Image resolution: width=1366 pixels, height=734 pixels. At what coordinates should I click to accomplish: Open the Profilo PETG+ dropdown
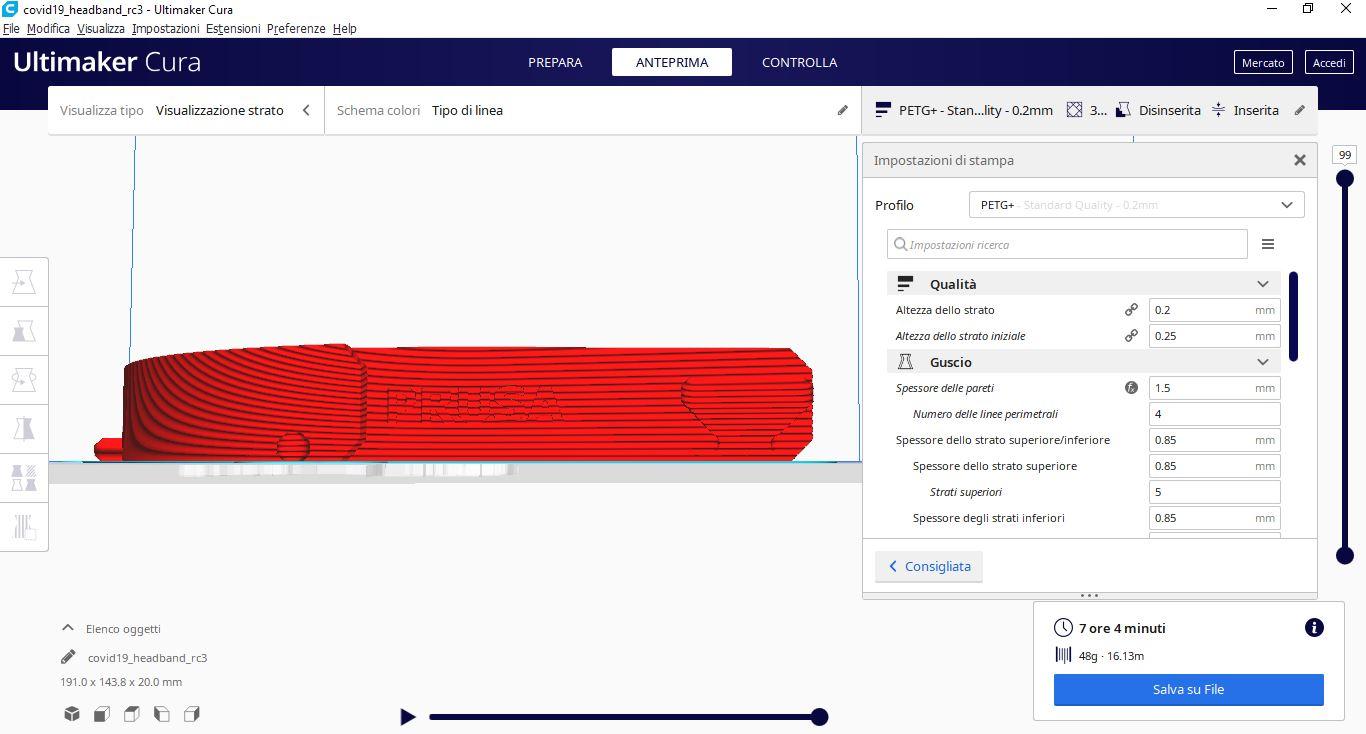(1136, 205)
